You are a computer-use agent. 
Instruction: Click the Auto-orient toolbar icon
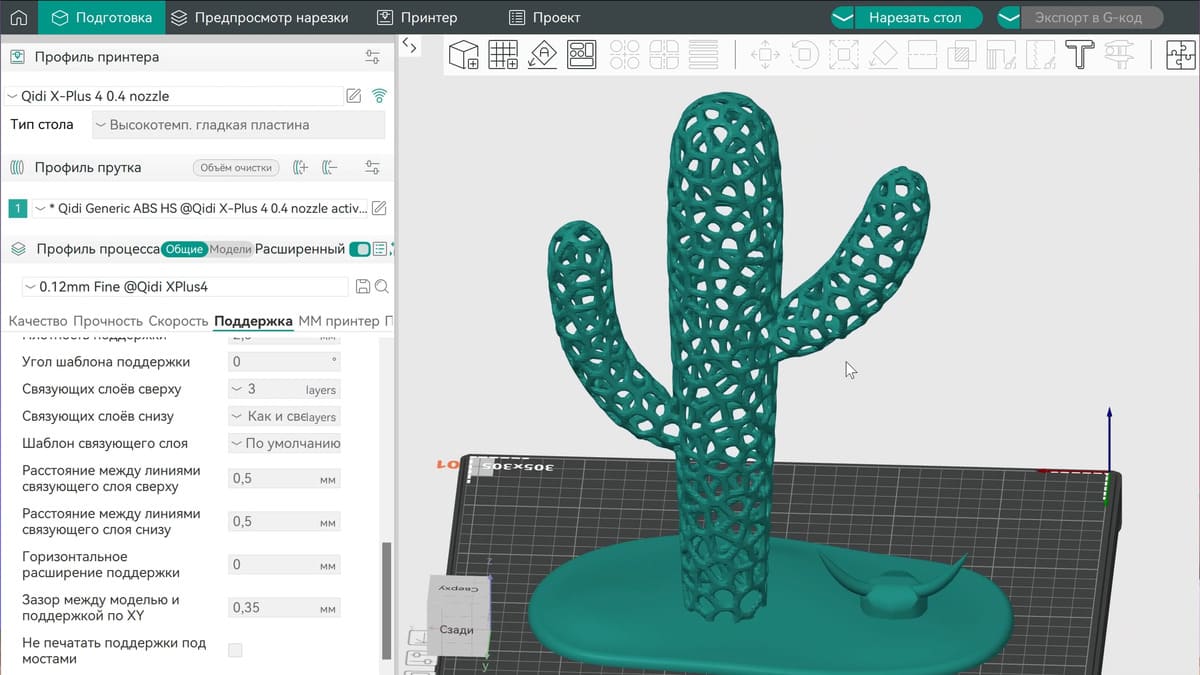tap(542, 54)
